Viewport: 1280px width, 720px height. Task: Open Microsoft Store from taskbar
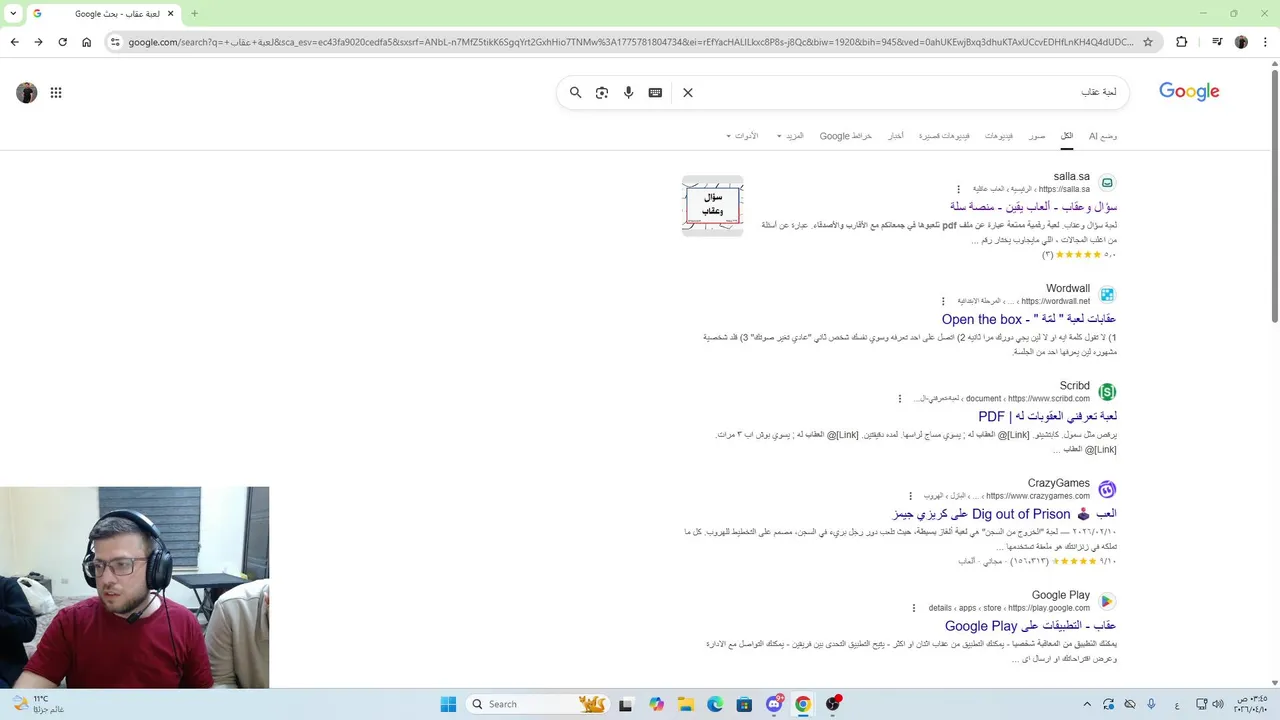pyautogui.click(x=744, y=704)
